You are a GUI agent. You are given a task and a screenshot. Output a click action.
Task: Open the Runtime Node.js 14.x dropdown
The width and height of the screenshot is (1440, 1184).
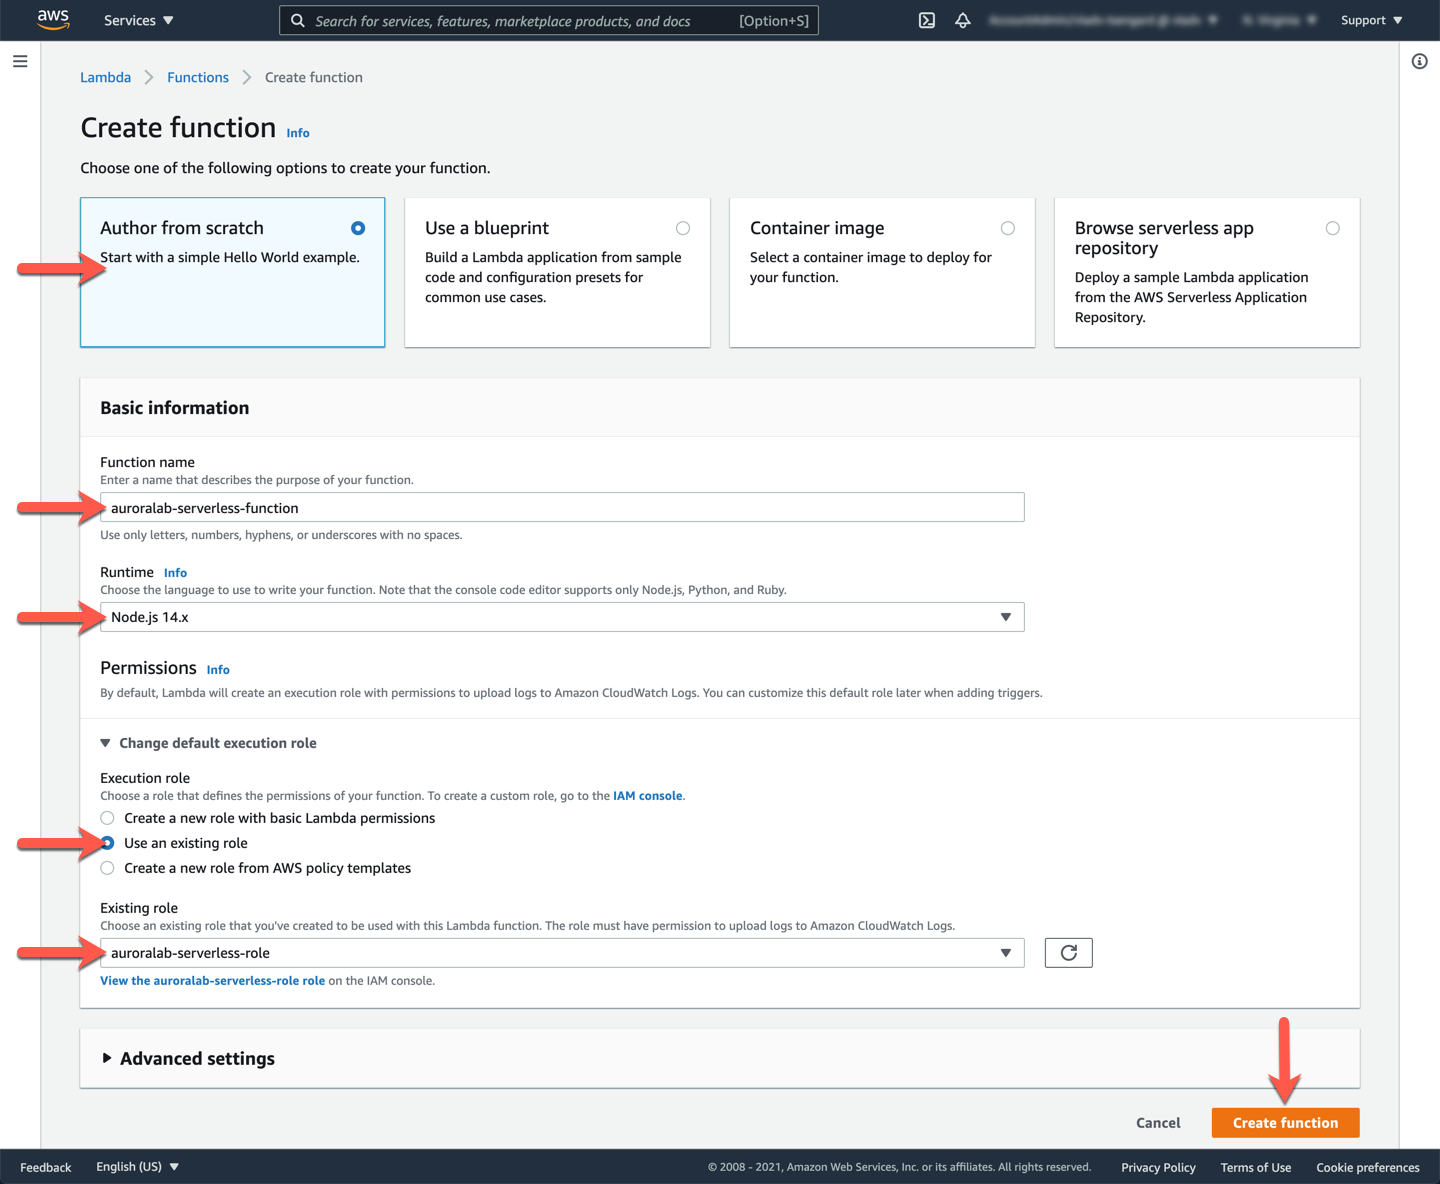click(x=561, y=617)
